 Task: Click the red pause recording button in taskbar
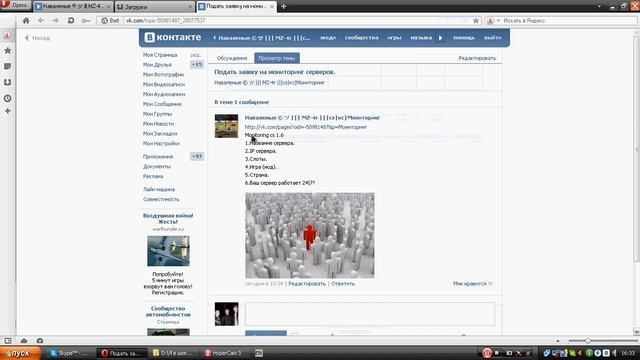click(487, 353)
